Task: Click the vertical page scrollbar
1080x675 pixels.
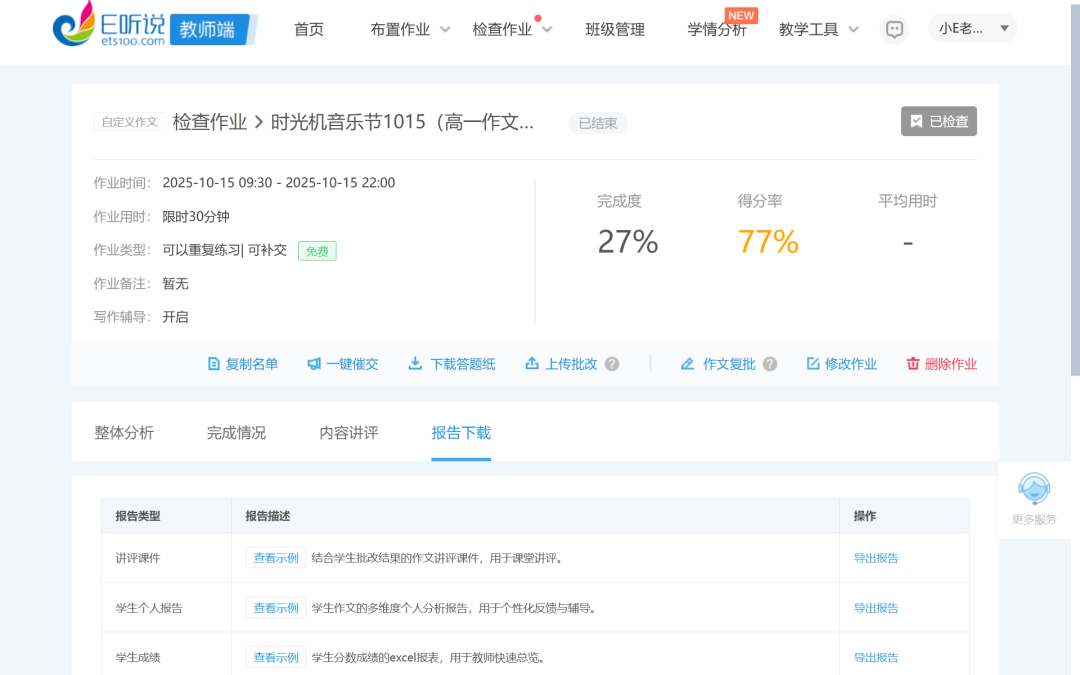Action: [x=1074, y=200]
